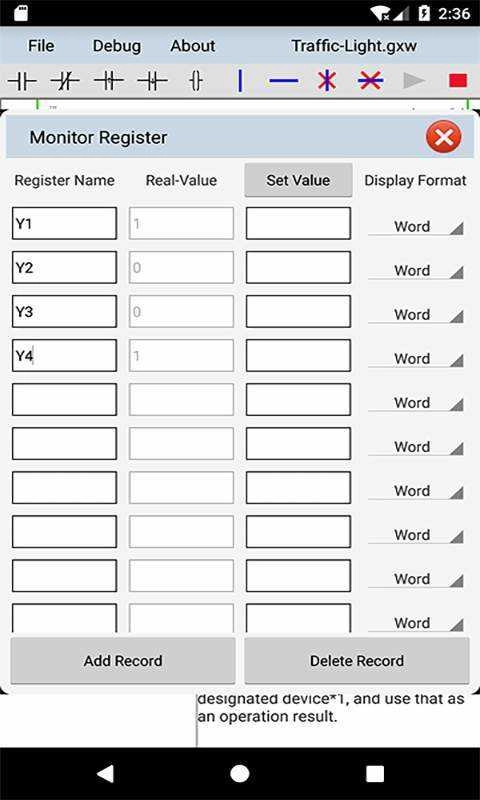Screen dimensions: 480x800
Task: Open Display Format dropdown for Y1
Action: (x=416, y=226)
